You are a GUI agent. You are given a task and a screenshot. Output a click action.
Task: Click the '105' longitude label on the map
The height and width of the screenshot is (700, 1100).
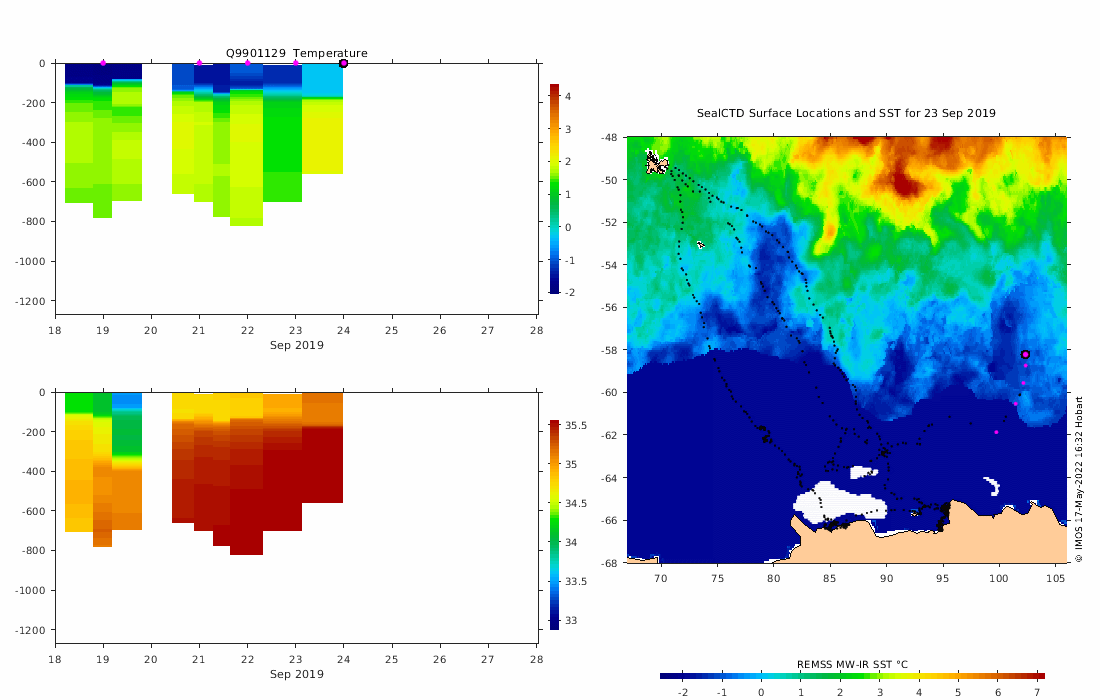tap(1056, 579)
